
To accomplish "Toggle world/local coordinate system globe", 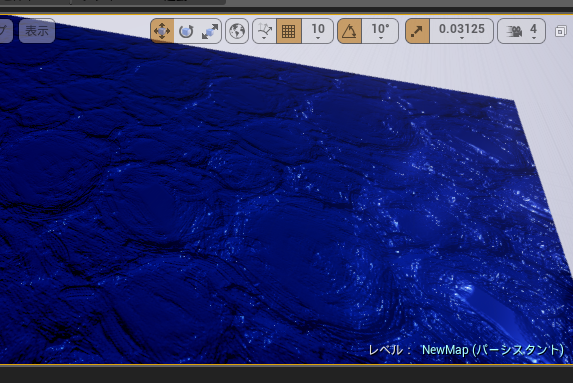I will [237, 31].
